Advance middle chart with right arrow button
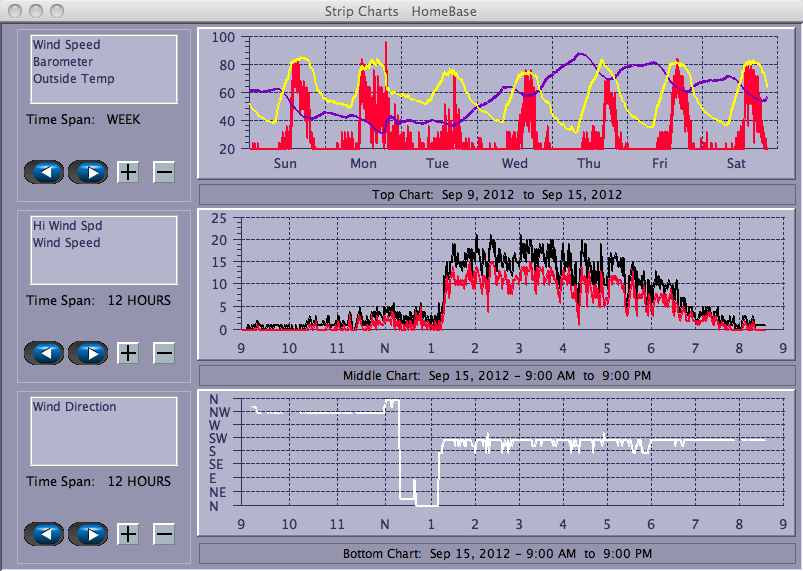 [88, 353]
